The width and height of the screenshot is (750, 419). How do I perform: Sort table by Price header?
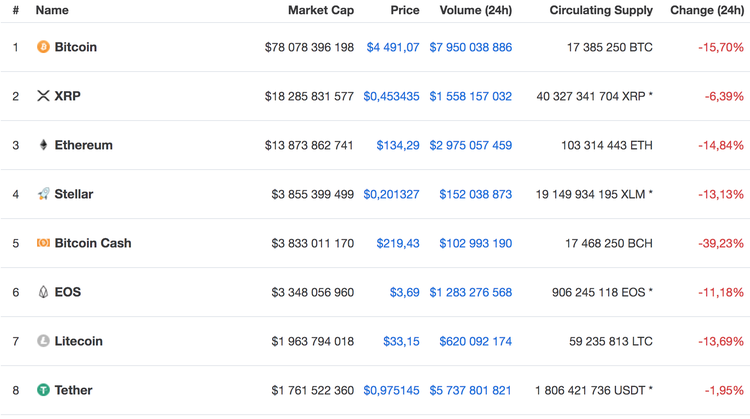pyautogui.click(x=405, y=10)
